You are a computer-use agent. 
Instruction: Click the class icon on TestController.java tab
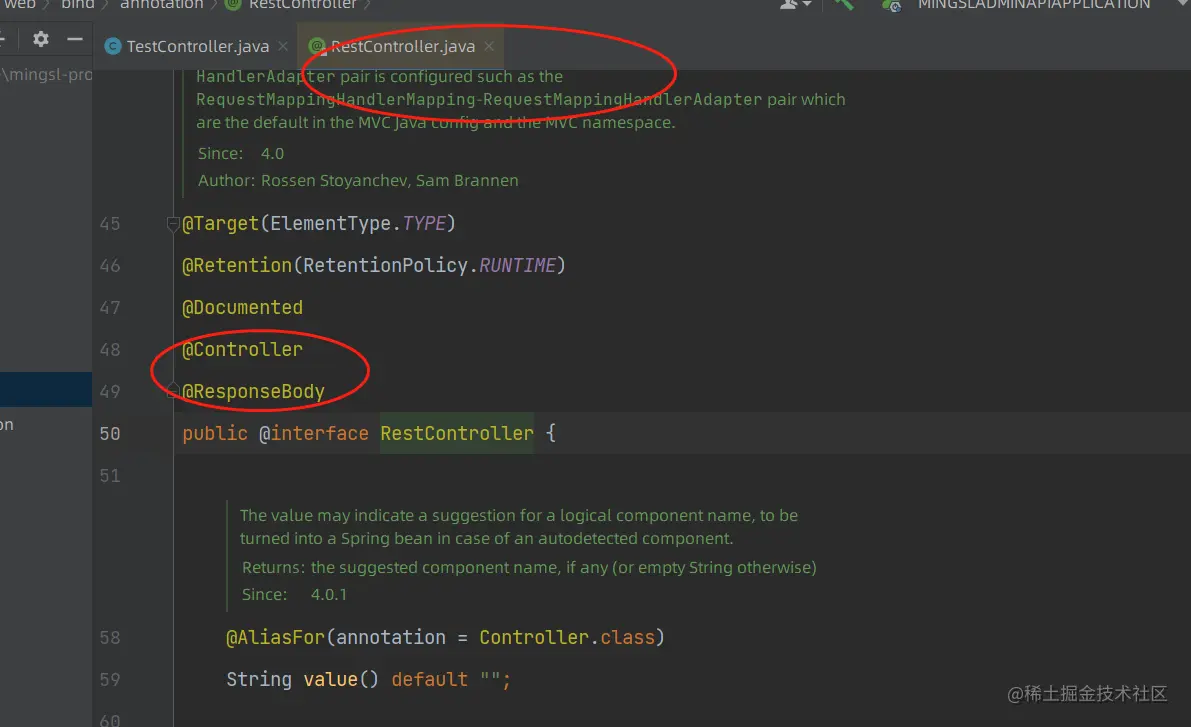point(113,46)
